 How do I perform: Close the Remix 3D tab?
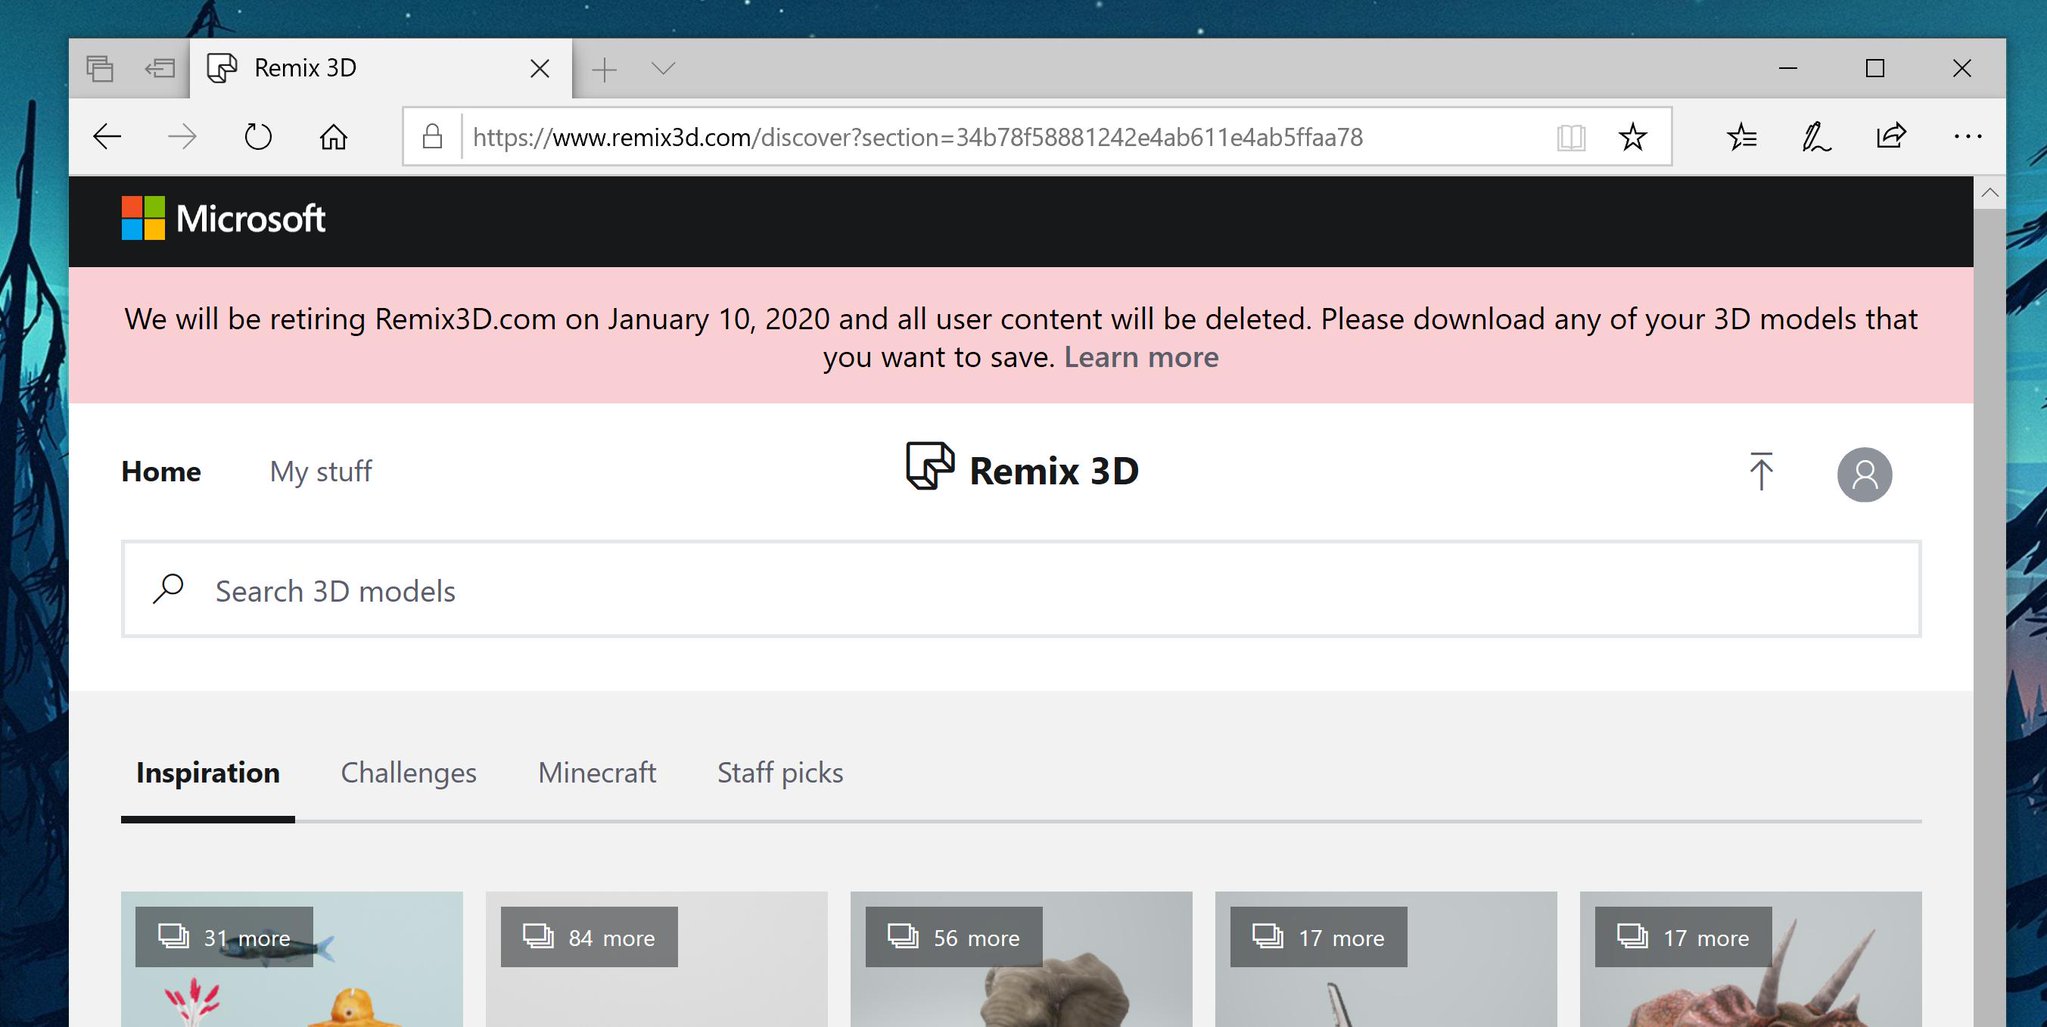[x=539, y=68]
